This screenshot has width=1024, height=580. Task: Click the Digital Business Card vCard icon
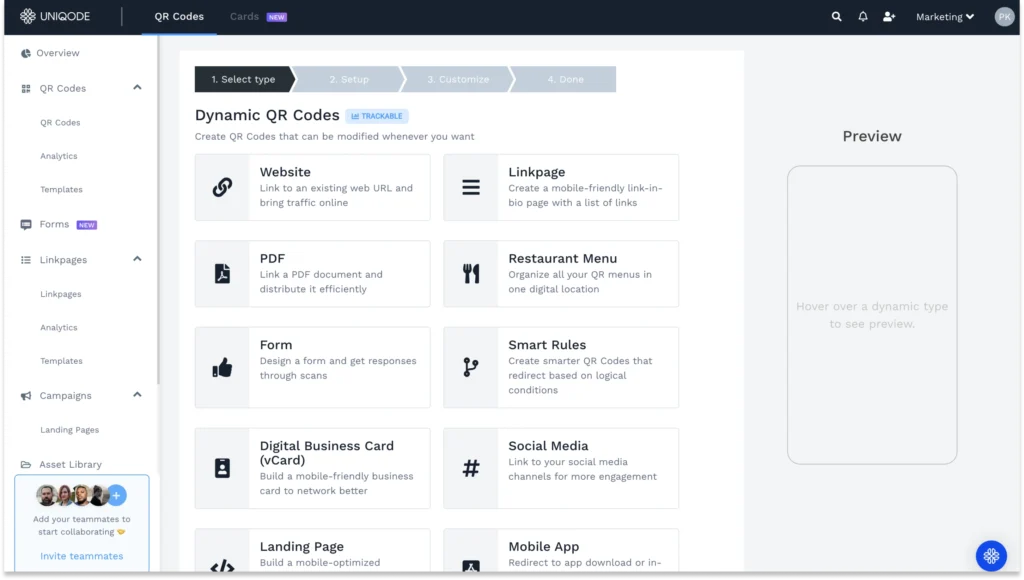pyautogui.click(x=222, y=468)
